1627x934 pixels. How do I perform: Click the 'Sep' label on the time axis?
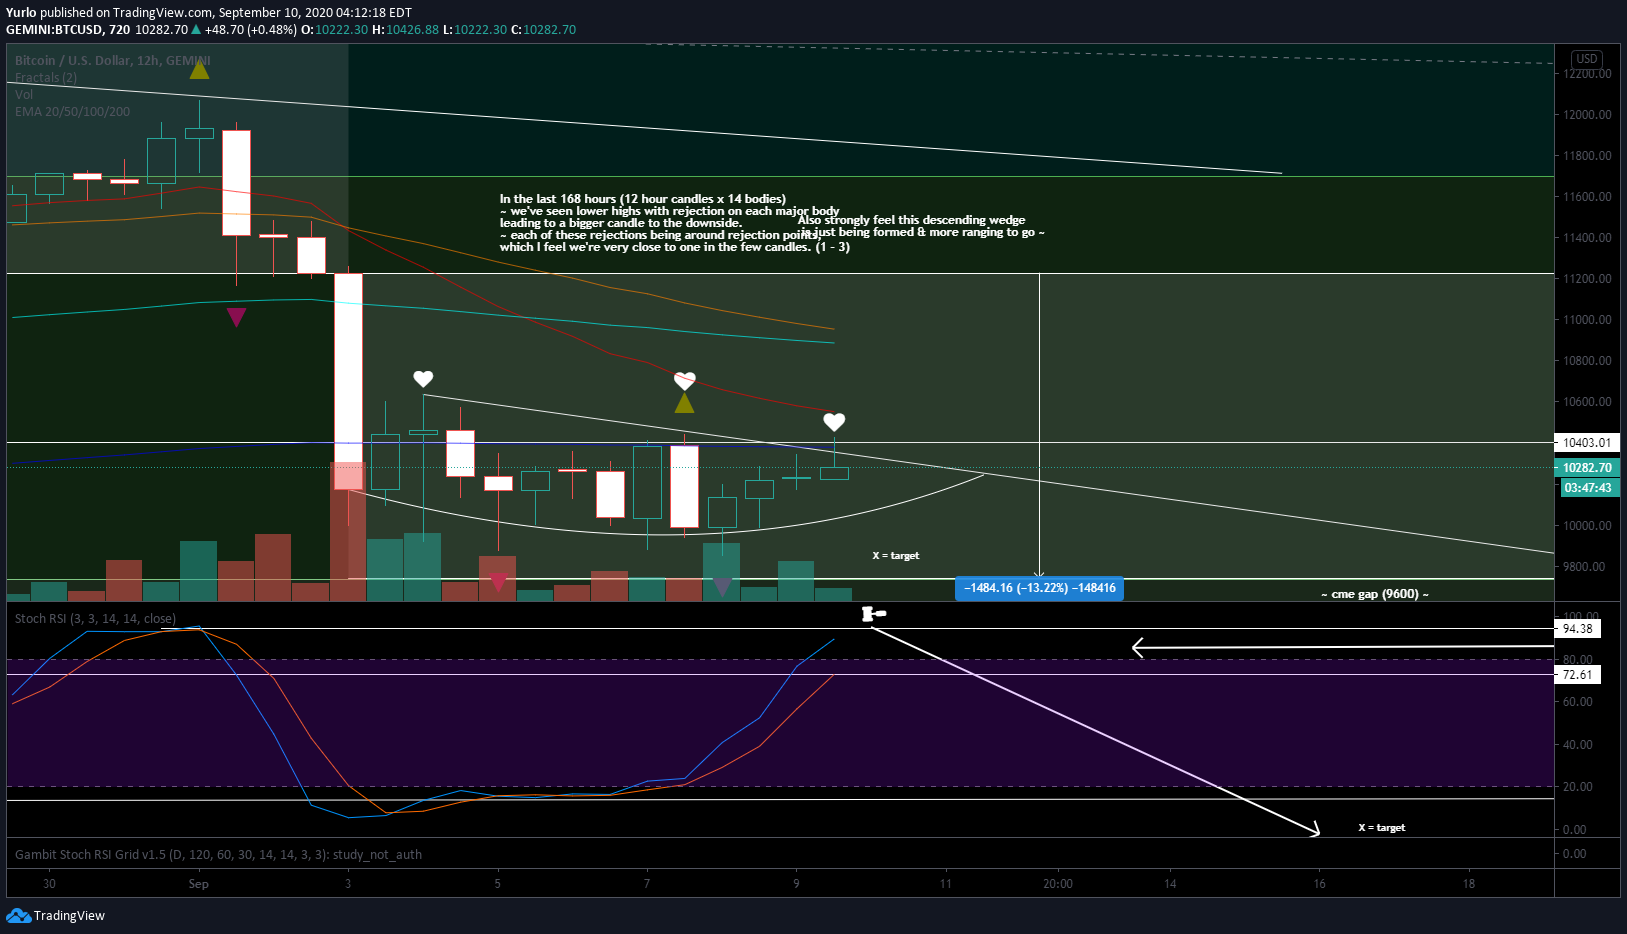click(199, 884)
